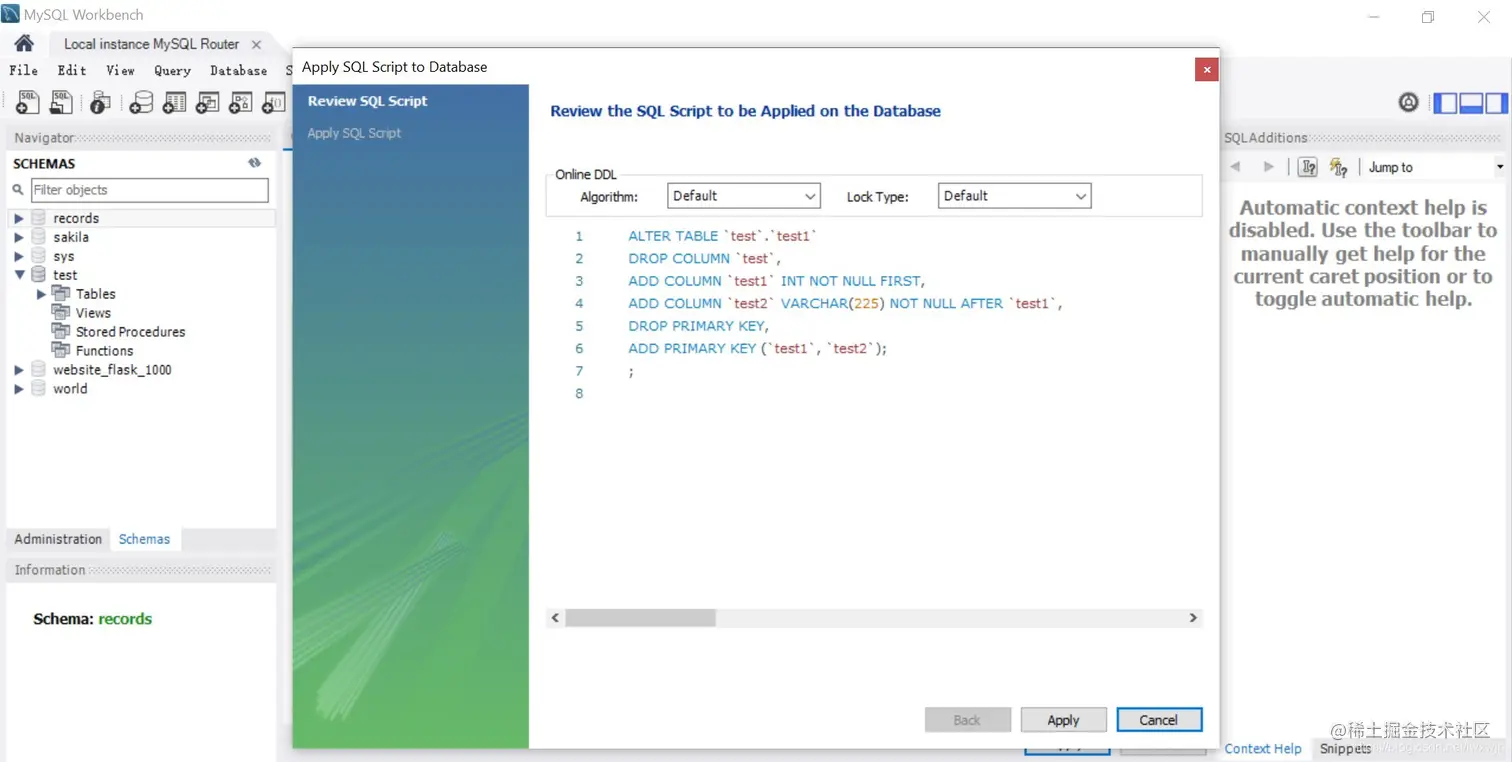This screenshot has width=1512, height=762.
Task: Get context help for current caret position
Action: [1307, 167]
